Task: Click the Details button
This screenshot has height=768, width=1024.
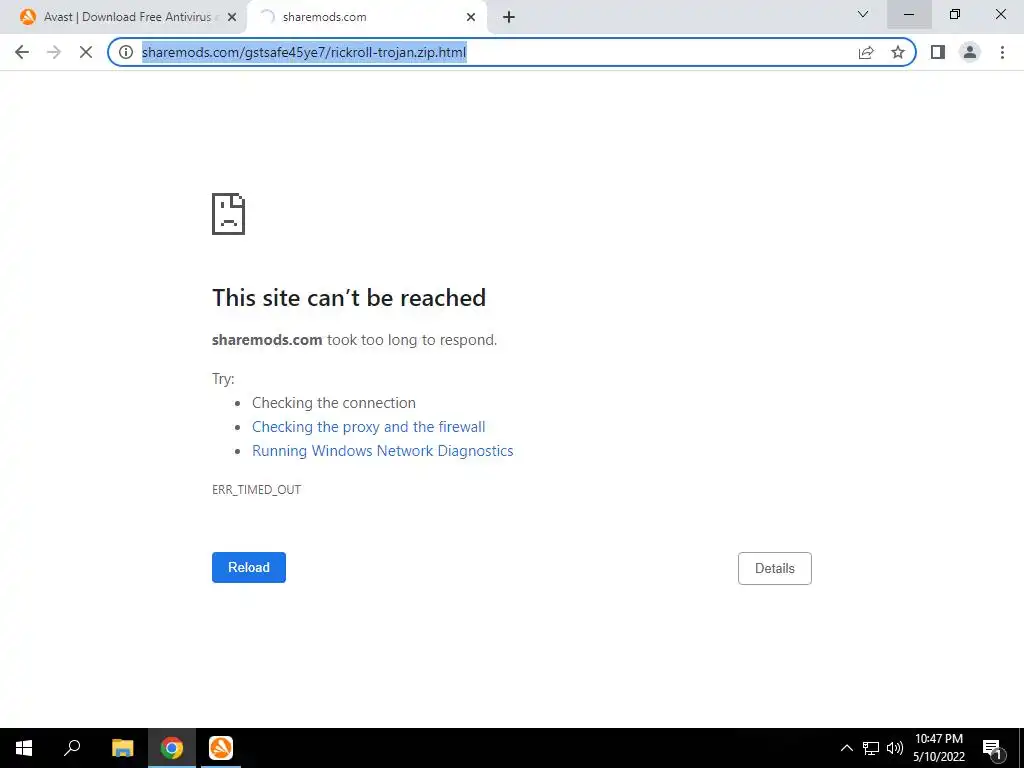Action: (x=775, y=568)
